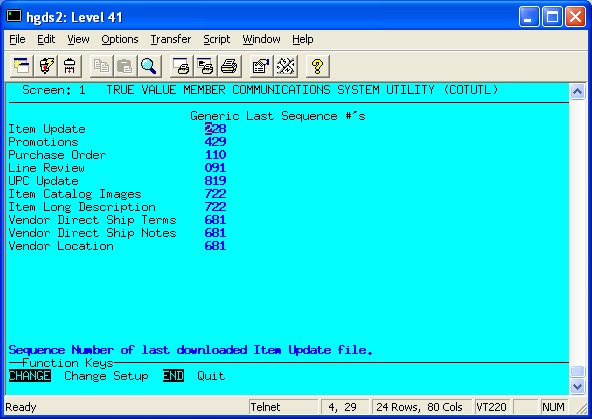Click the keymap editor toolbar icon
Image resolution: width=592 pixels, height=419 pixels.
285,66
